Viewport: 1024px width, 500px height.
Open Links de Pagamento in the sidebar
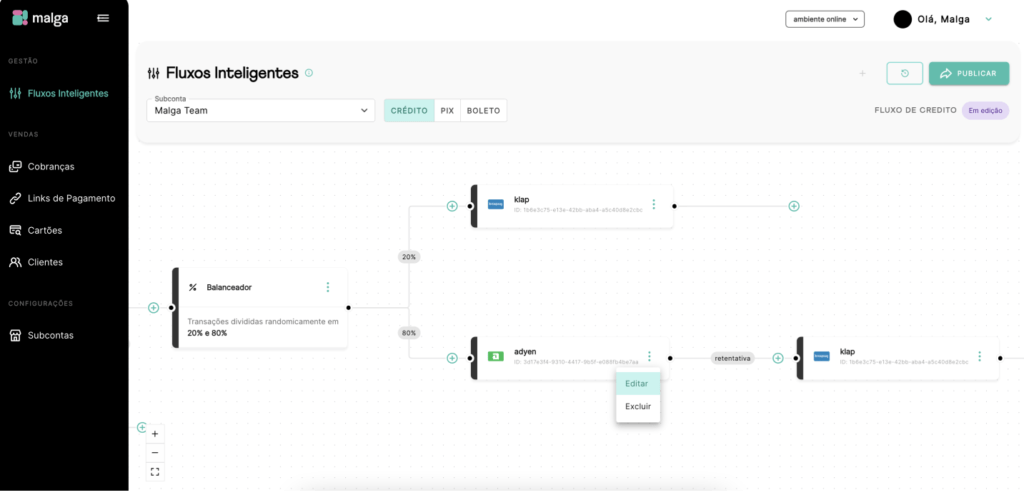(x=71, y=198)
